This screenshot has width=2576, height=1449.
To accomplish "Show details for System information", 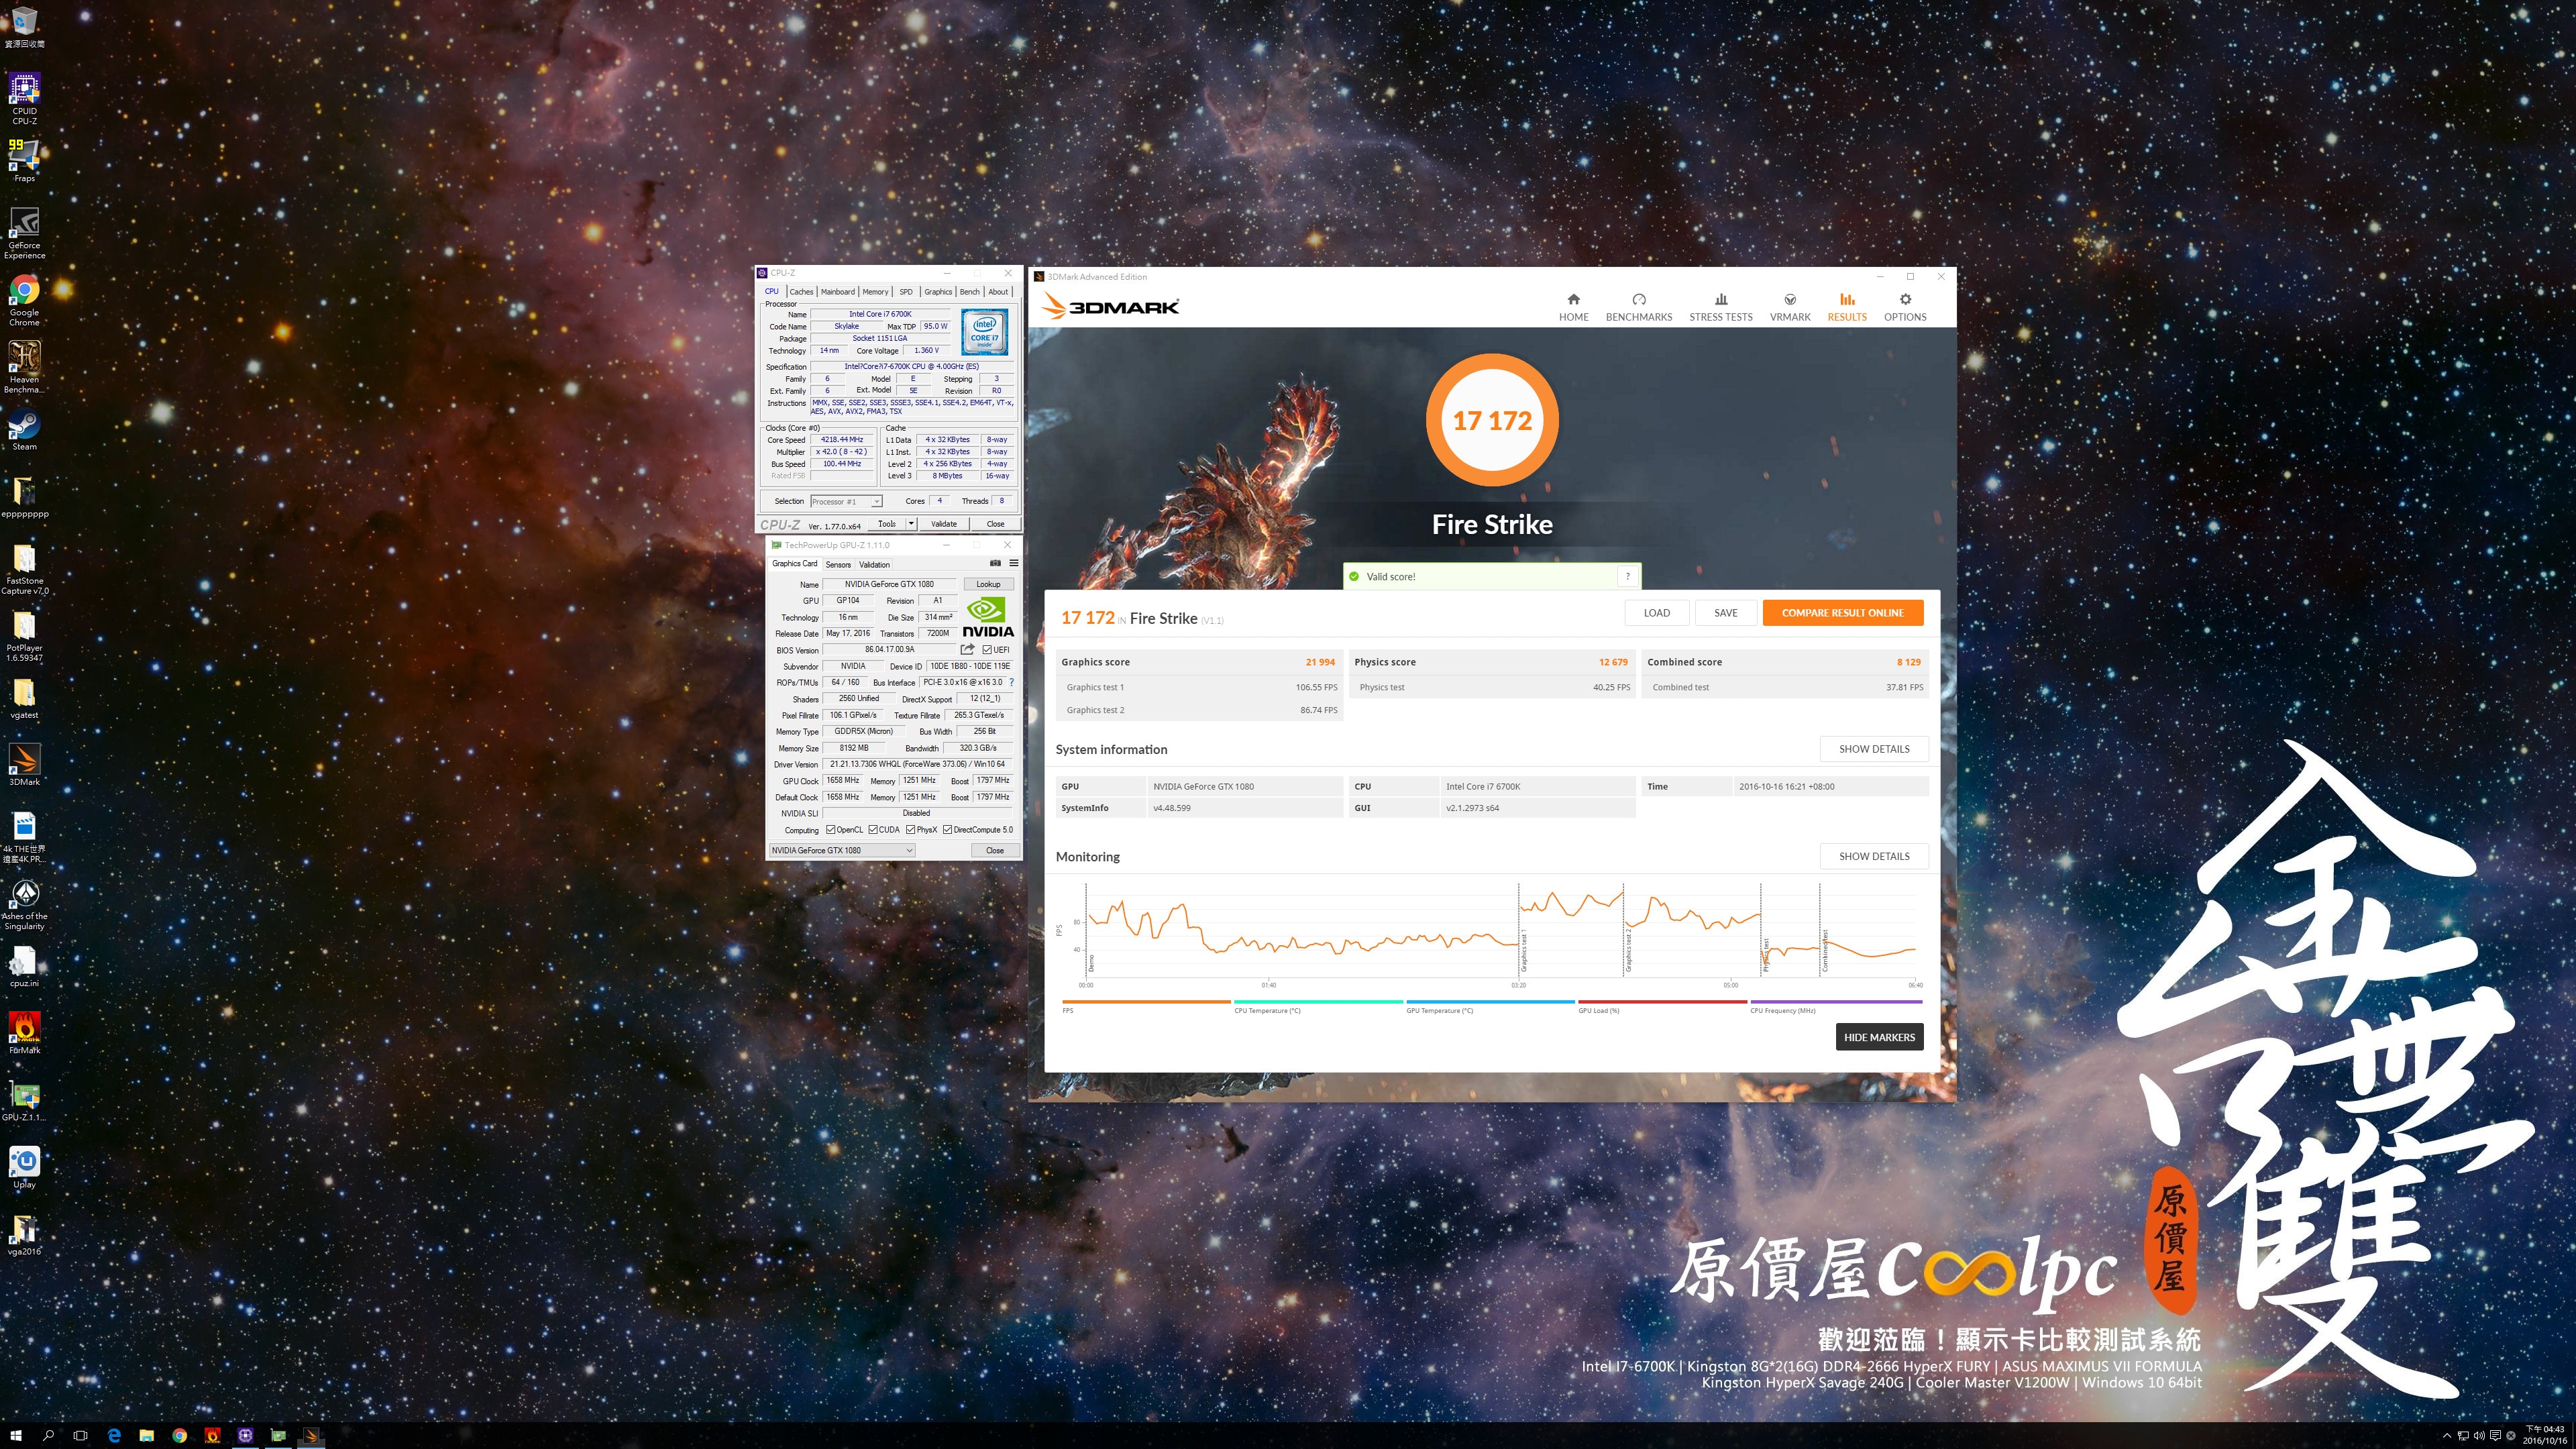I will pyautogui.click(x=1873, y=749).
